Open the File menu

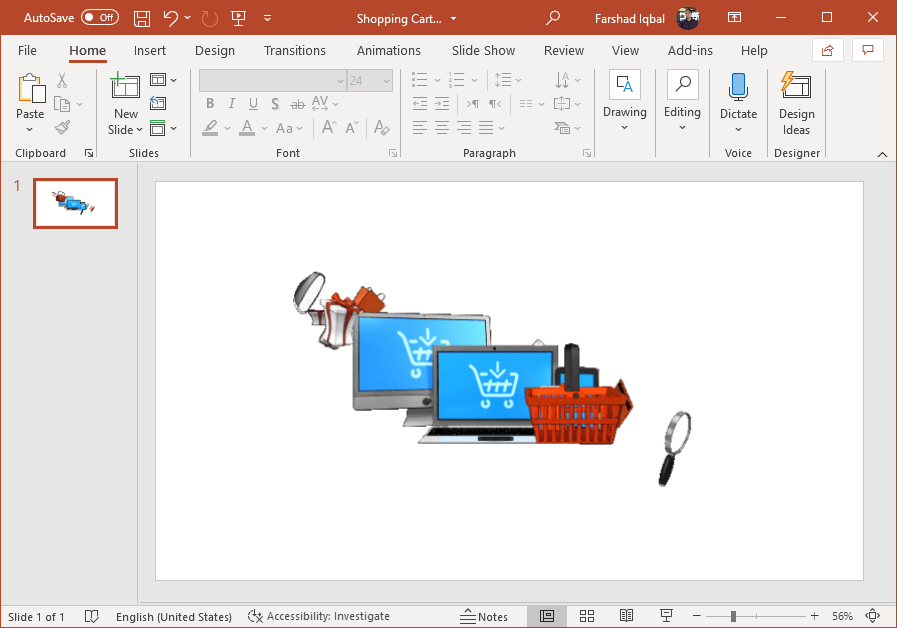pyautogui.click(x=27, y=50)
